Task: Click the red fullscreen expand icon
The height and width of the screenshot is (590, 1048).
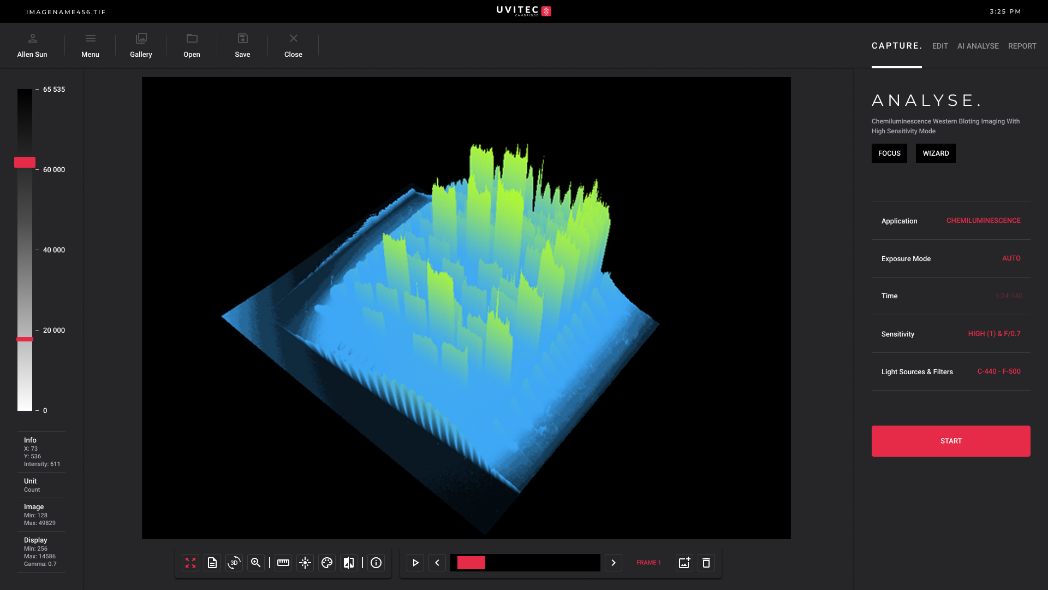Action: click(x=190, y=563)
